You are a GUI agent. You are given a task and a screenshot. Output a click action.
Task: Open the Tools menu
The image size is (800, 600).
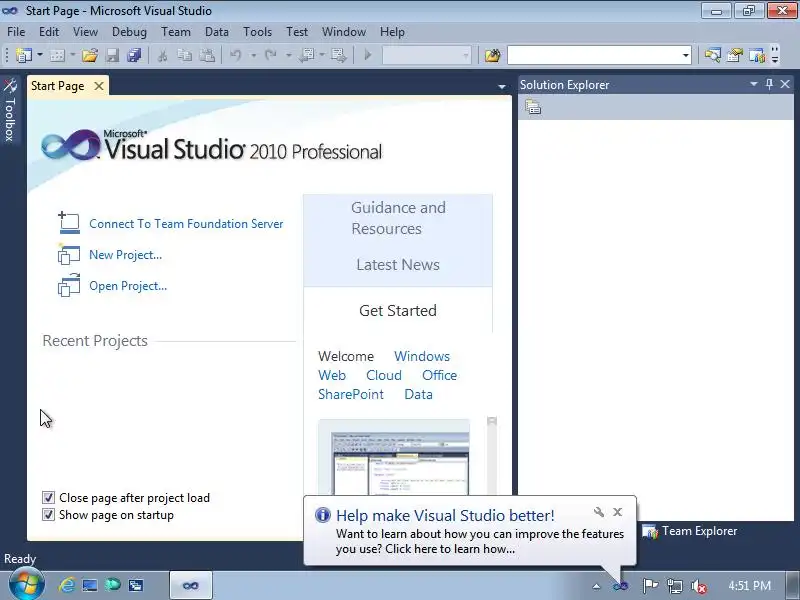pyautogui.click(x=258, y=32)
